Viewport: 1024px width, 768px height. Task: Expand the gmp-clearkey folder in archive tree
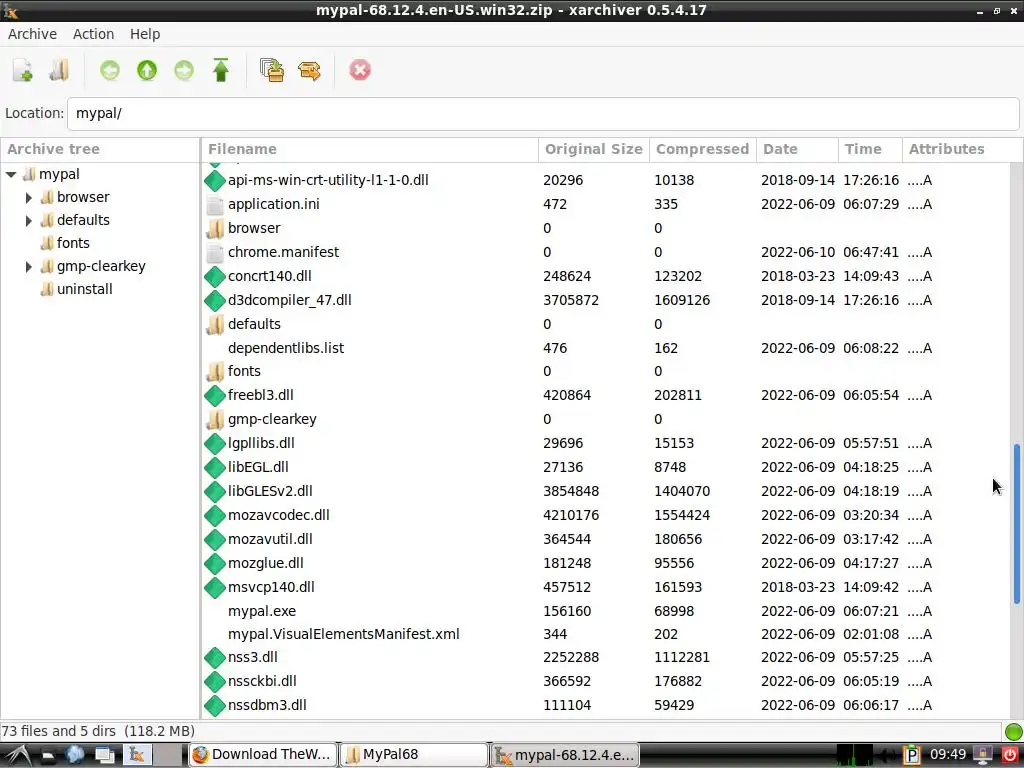tap(28, 266)
